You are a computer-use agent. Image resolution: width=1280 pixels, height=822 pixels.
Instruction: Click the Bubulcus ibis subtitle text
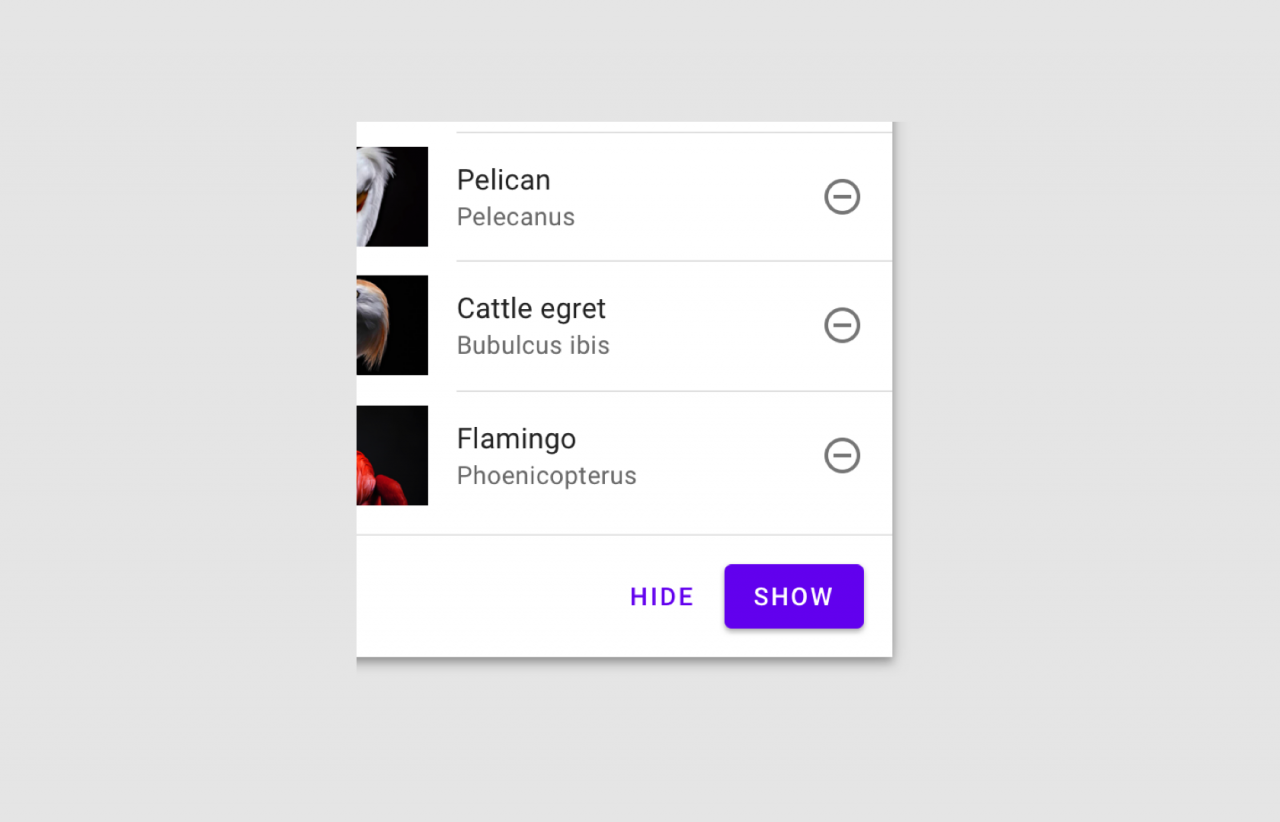click(x=533, y=345)
